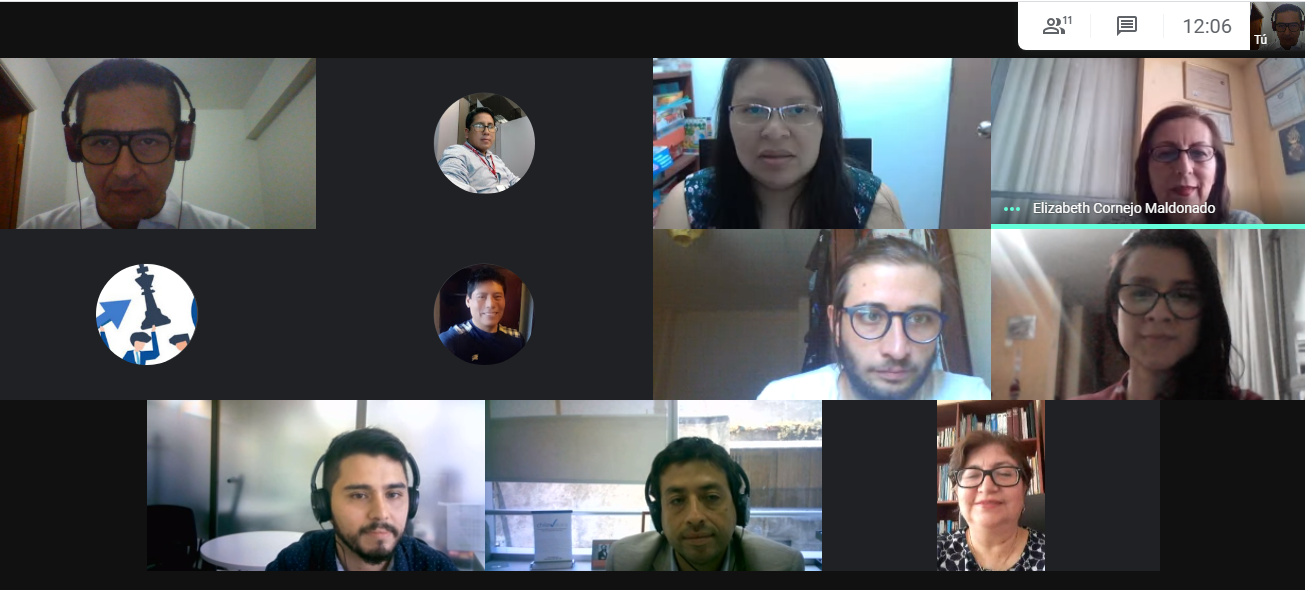The image size is (1305, 590).
Task: Click the participant count badge showing 11
Action: coord(1068,20)
